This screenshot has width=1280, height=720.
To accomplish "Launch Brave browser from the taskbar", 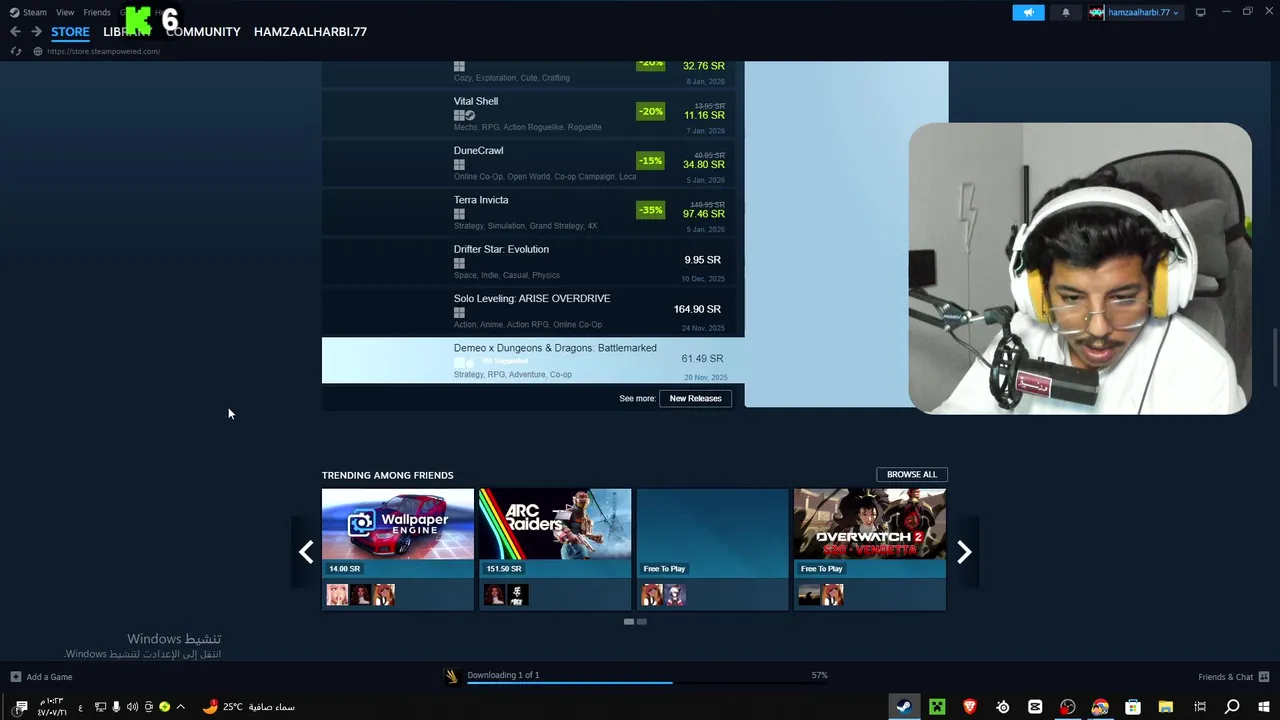I will [969, 707].
